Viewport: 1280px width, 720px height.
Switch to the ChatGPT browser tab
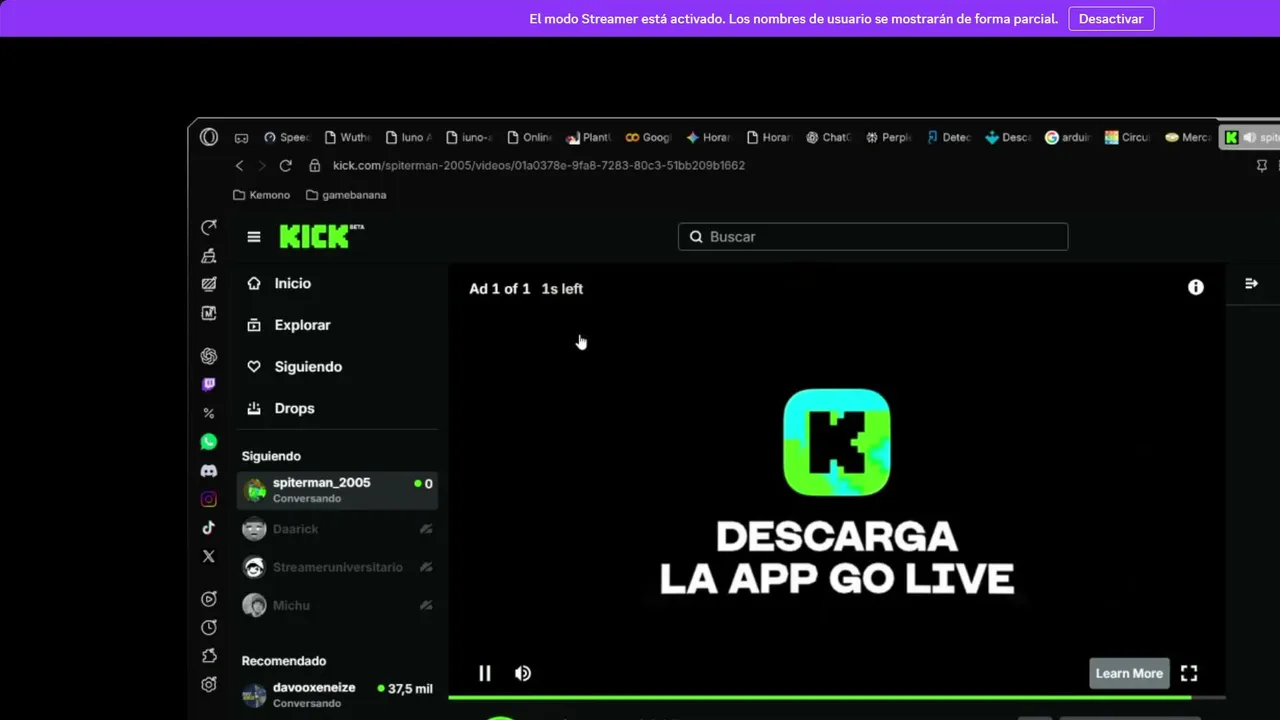[x=828, y=138]
